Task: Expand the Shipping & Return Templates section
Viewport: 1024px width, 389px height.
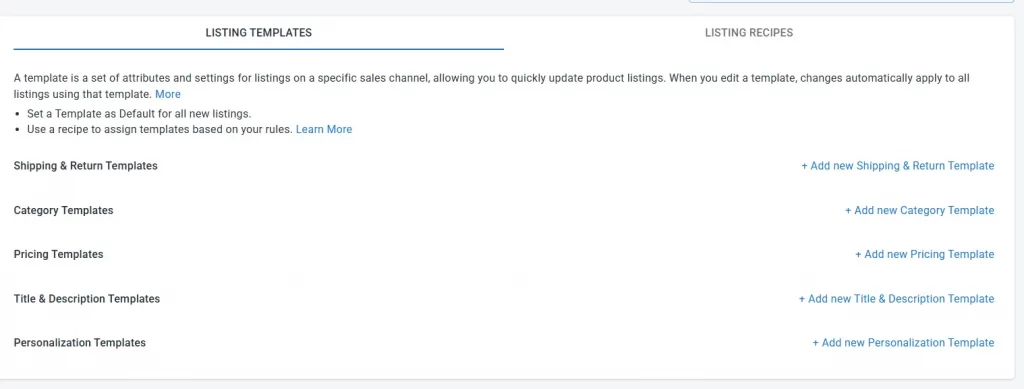Action: (x=86, y=166)
